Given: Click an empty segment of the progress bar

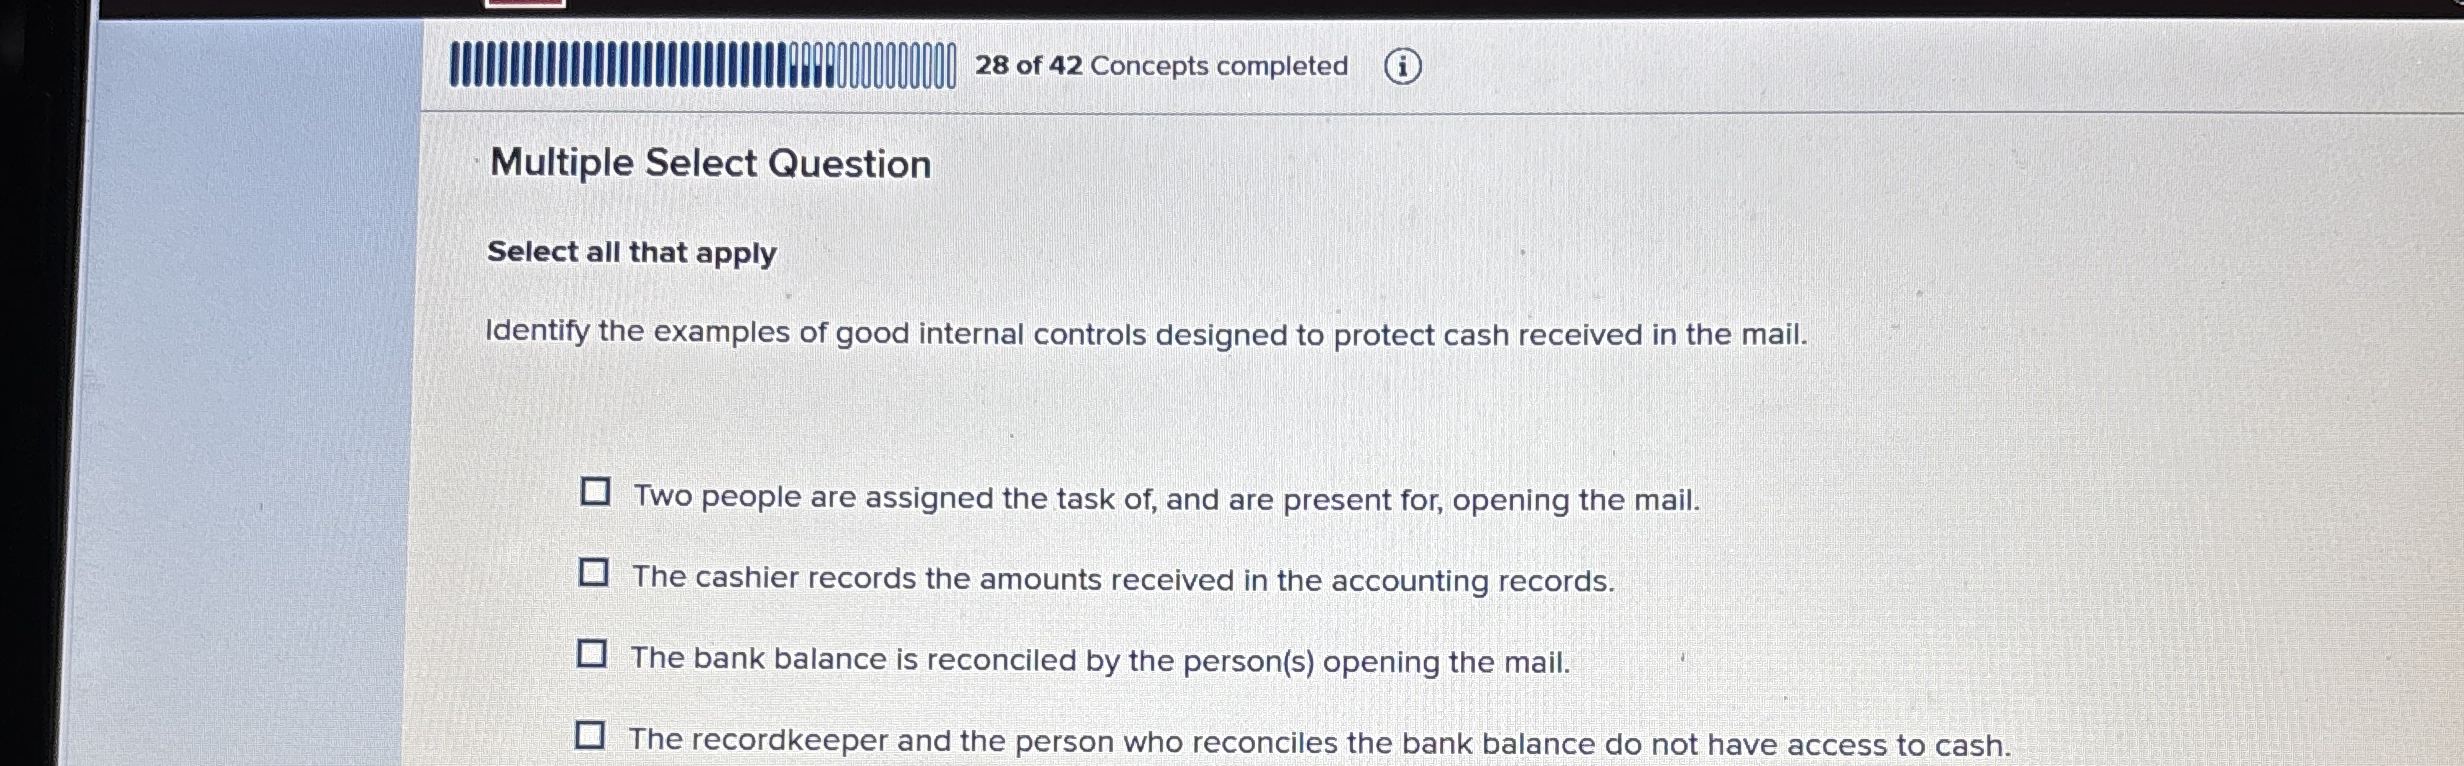Looking at the screenshot, I should coord(900,65).
